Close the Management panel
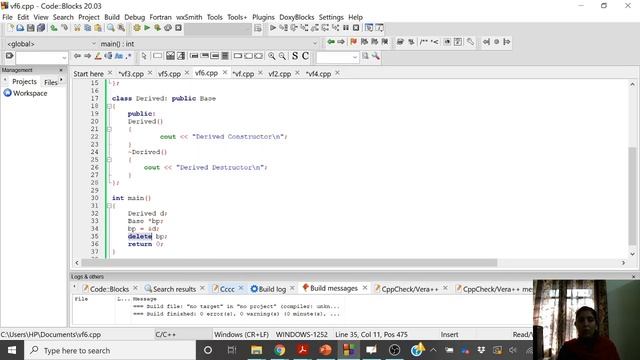The width and height of the screenshot is (640, 360). [61, 70]
